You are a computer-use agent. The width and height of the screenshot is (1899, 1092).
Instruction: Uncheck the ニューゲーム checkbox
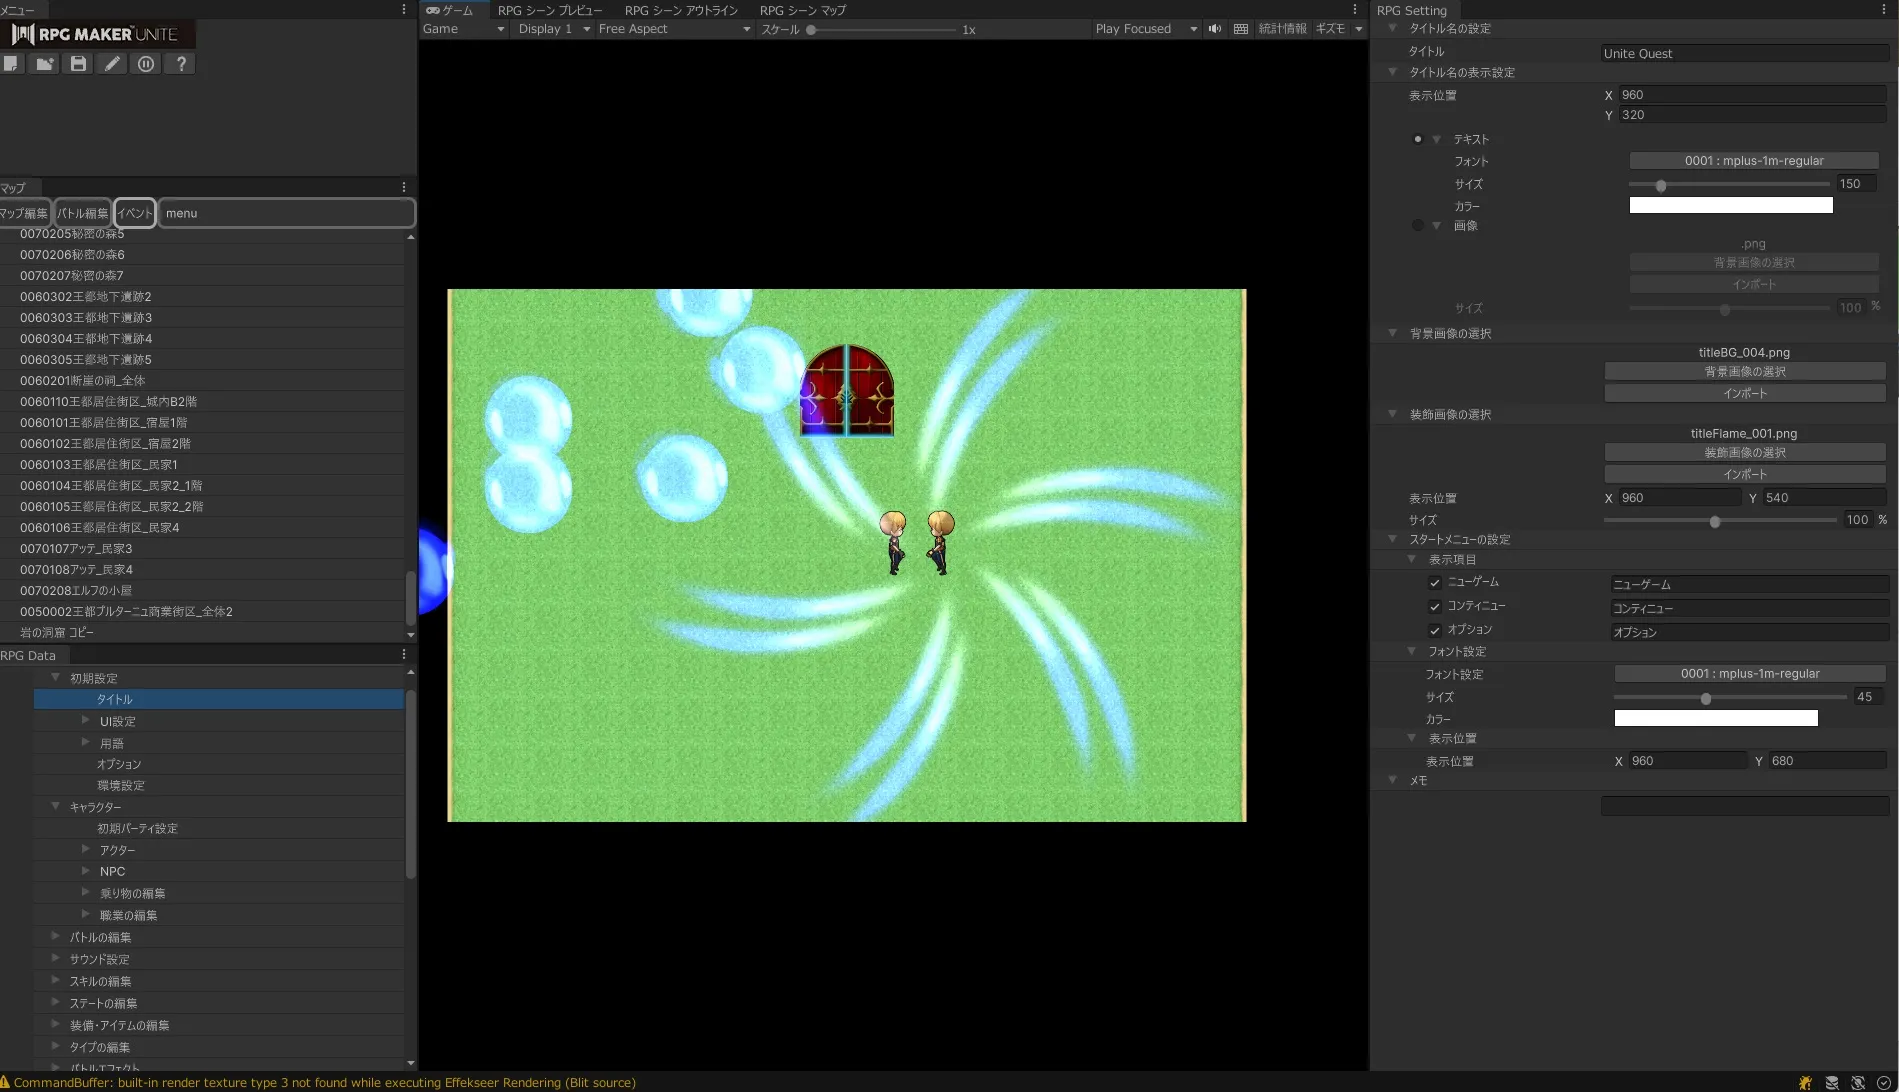[x=1435, y=583]
